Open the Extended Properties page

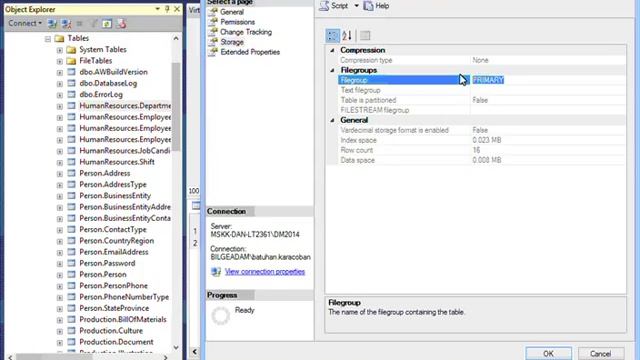click(250, 52)
